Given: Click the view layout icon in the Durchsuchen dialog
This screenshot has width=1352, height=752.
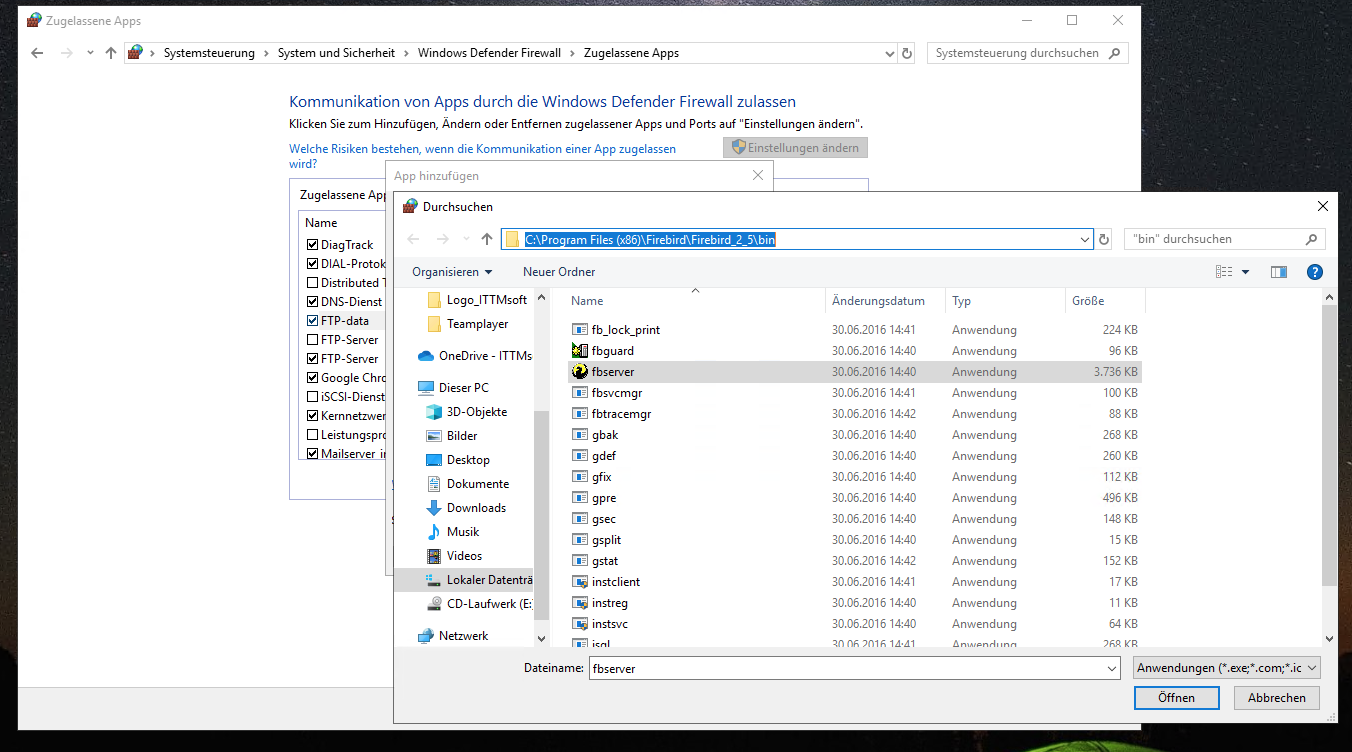Looking at the screenshot, I should pyautogui.click(x=1224, y=272).
